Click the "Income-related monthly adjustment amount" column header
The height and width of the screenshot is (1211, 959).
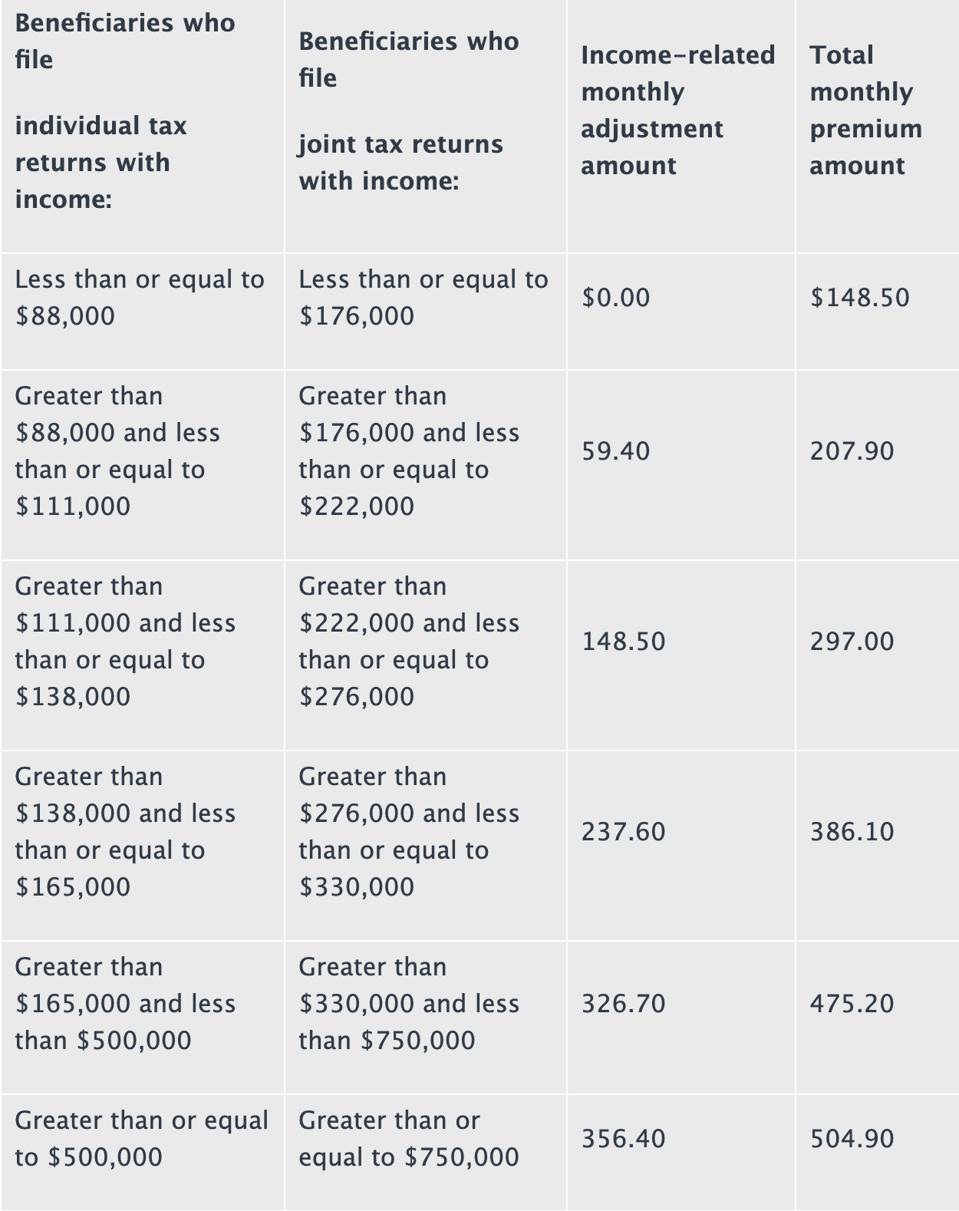[x=678, y=111]
